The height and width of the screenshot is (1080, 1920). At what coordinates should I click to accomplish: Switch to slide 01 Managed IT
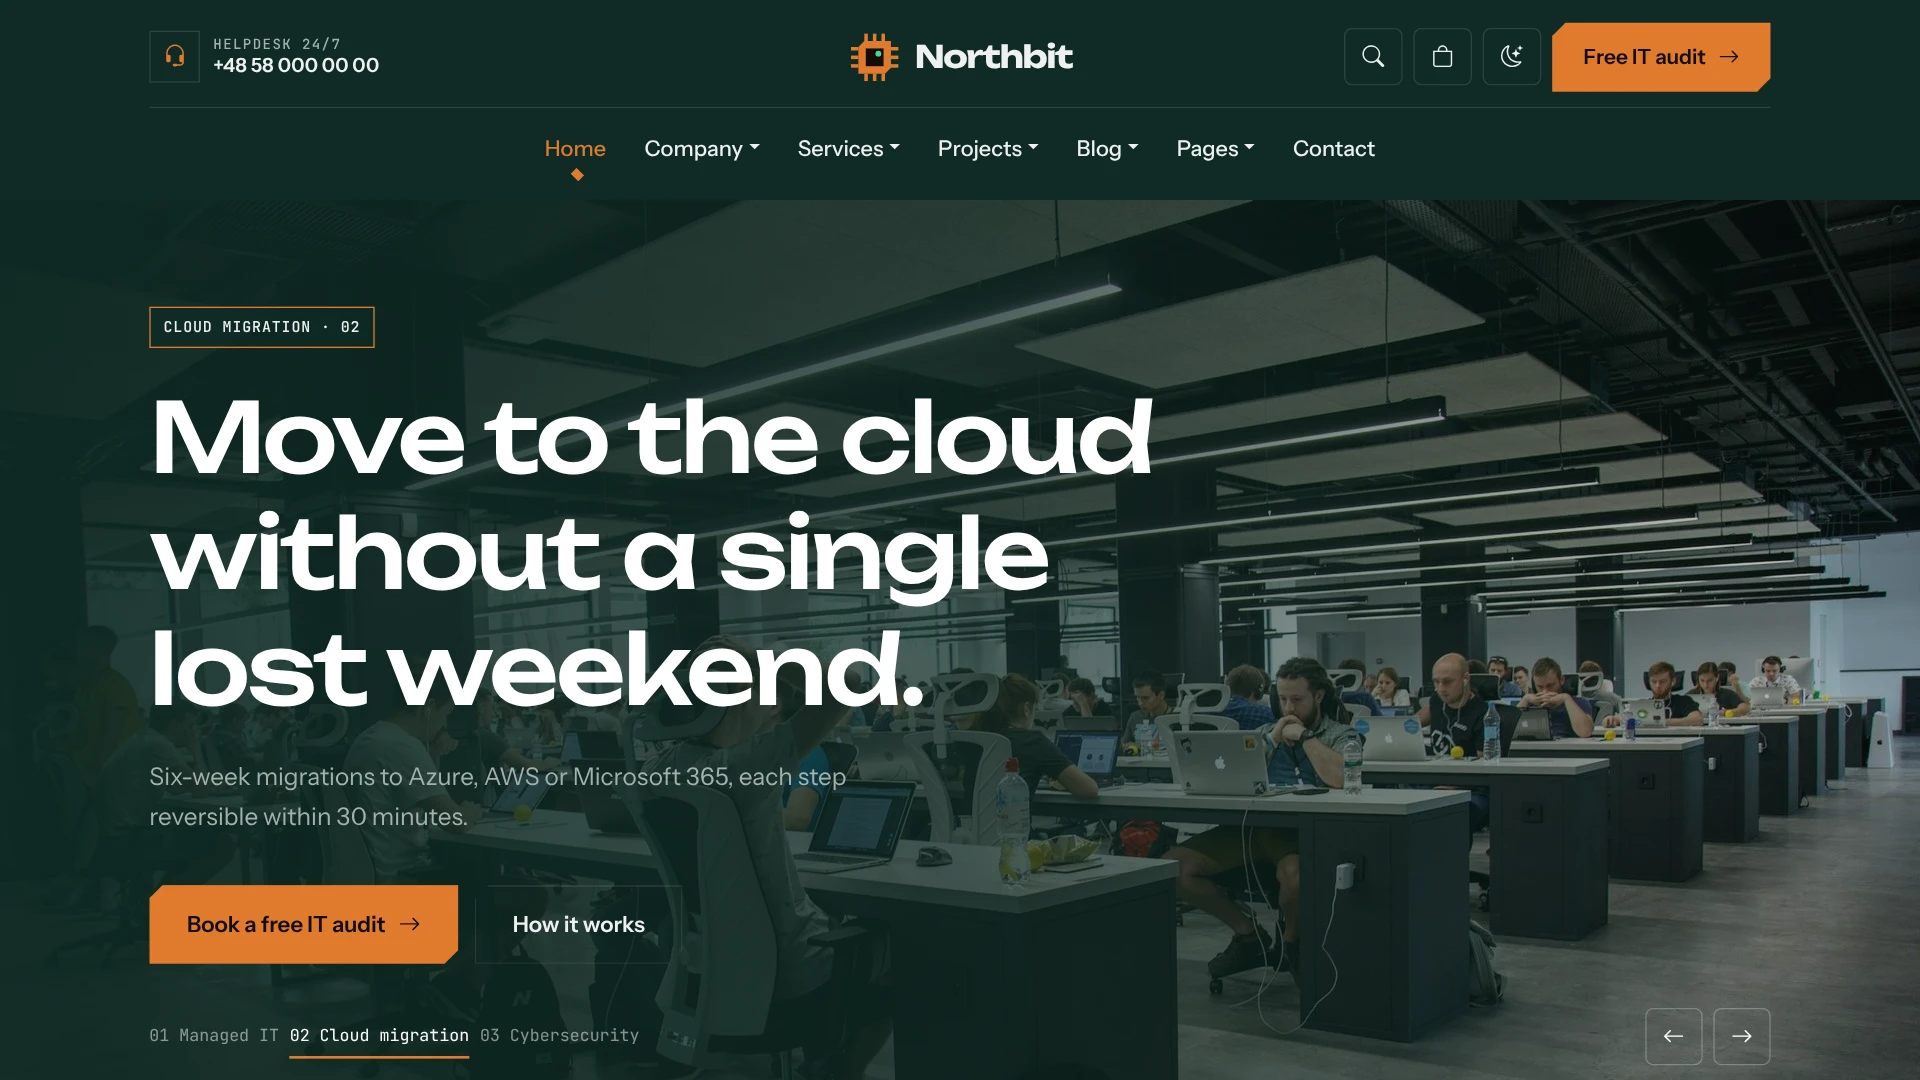(x=214, y=1036)
